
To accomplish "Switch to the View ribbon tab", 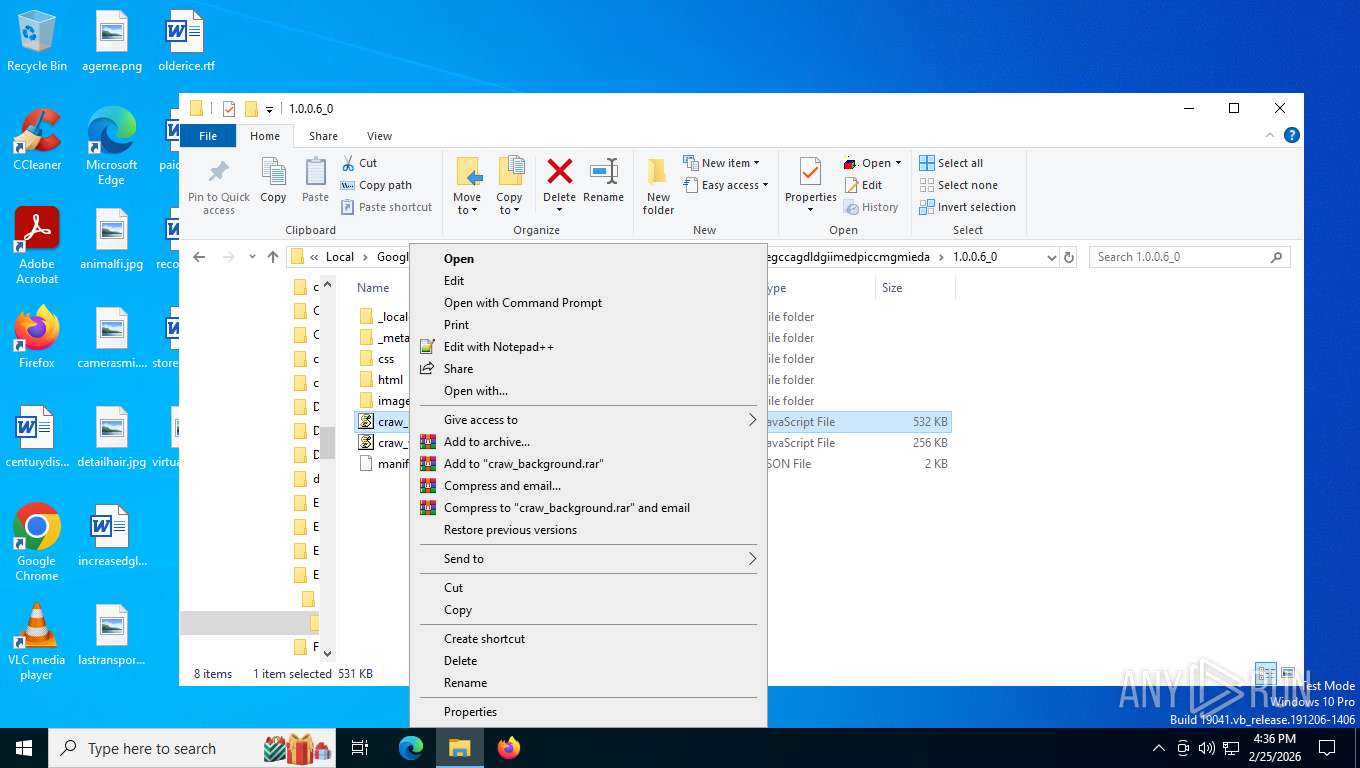I will pos(379,136).
